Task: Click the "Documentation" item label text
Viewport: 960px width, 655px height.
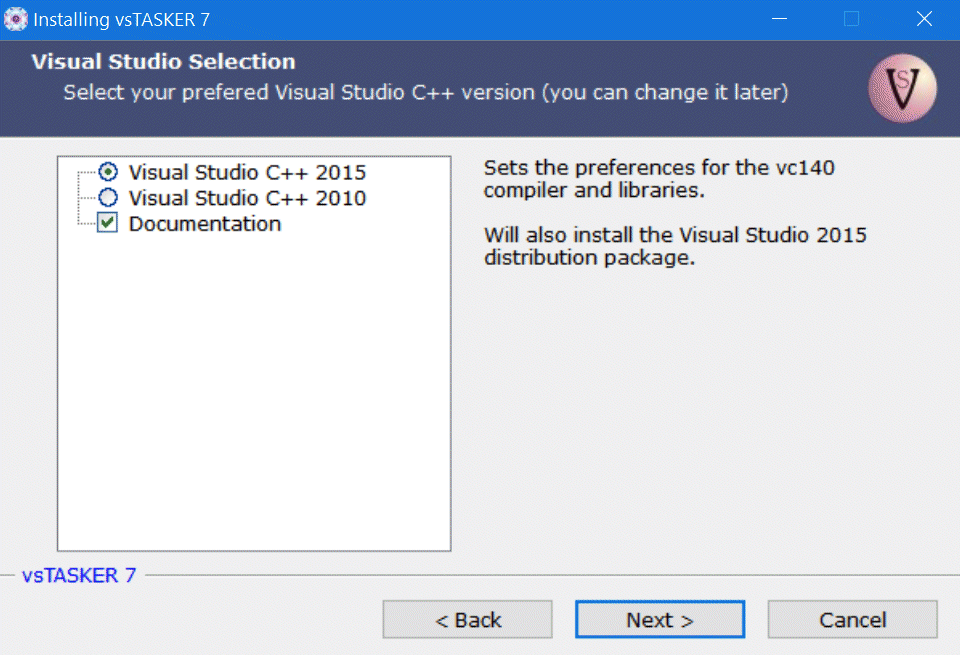Action: click(205, 224)
